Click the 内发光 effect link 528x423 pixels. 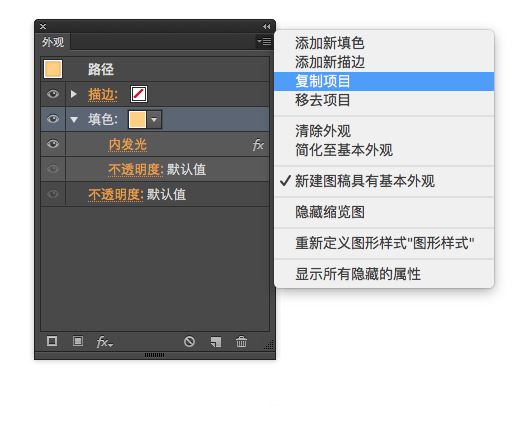(x=128, y=145)
